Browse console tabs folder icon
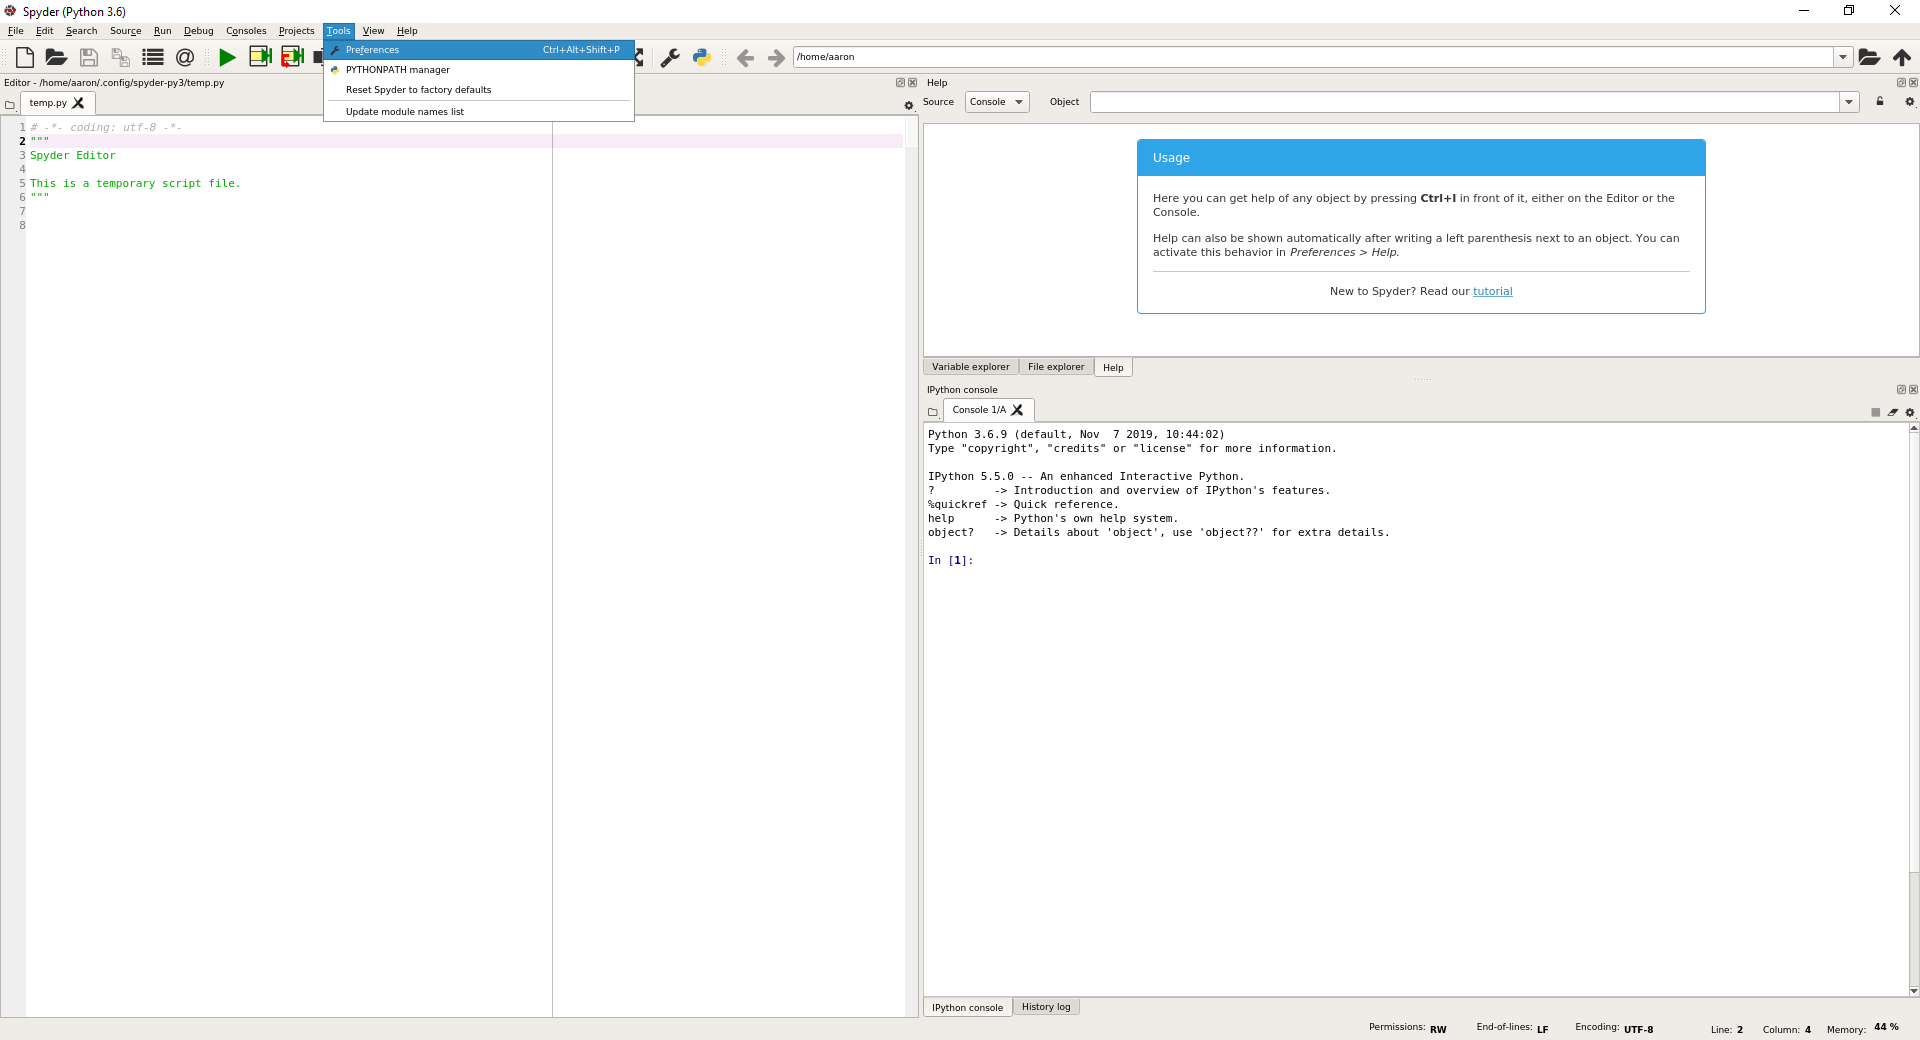The width and height of the screenshot is (1920, 1040). [933, 412]
